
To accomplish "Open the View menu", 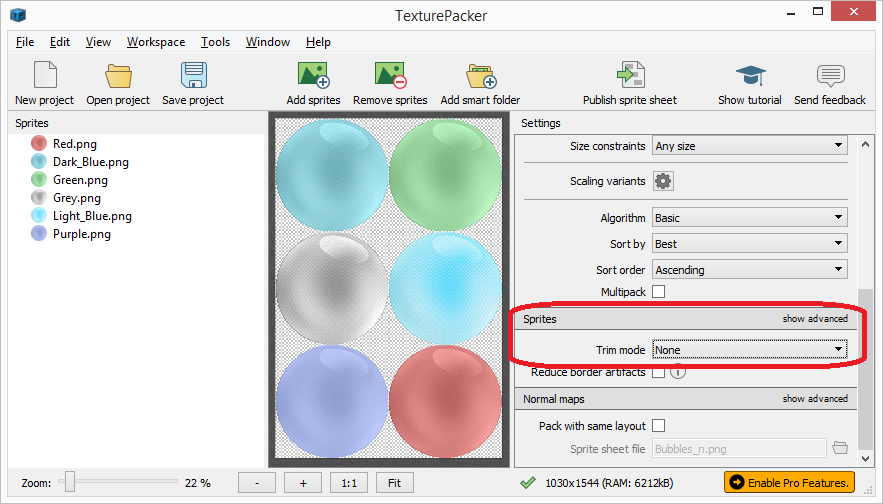I will (x=98, y=42).
